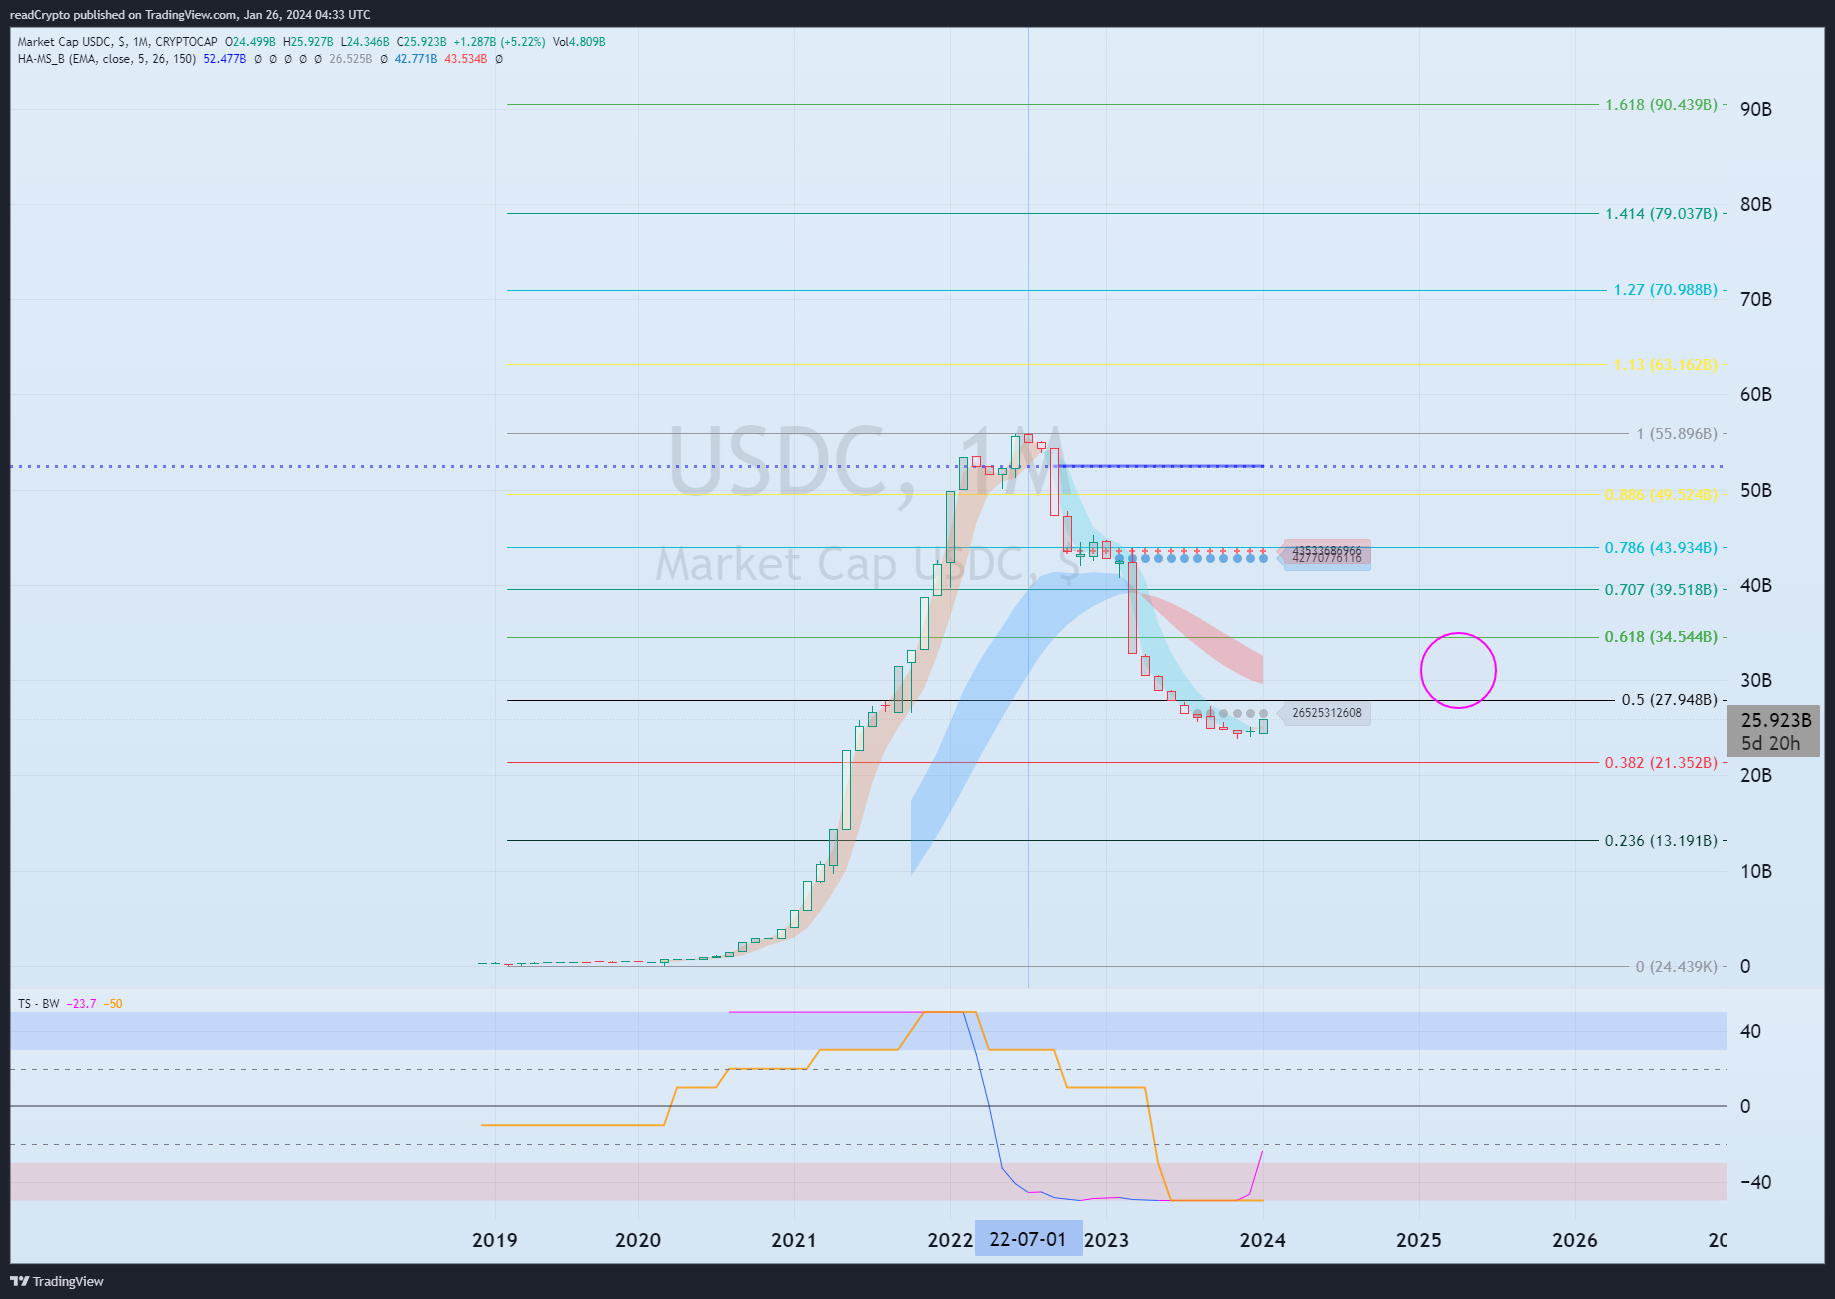Click the 0.382 (21.352B) Fibonacci label
Image resolution: width=1835 pixels, height=1299 pixels.
point(1661,763)
